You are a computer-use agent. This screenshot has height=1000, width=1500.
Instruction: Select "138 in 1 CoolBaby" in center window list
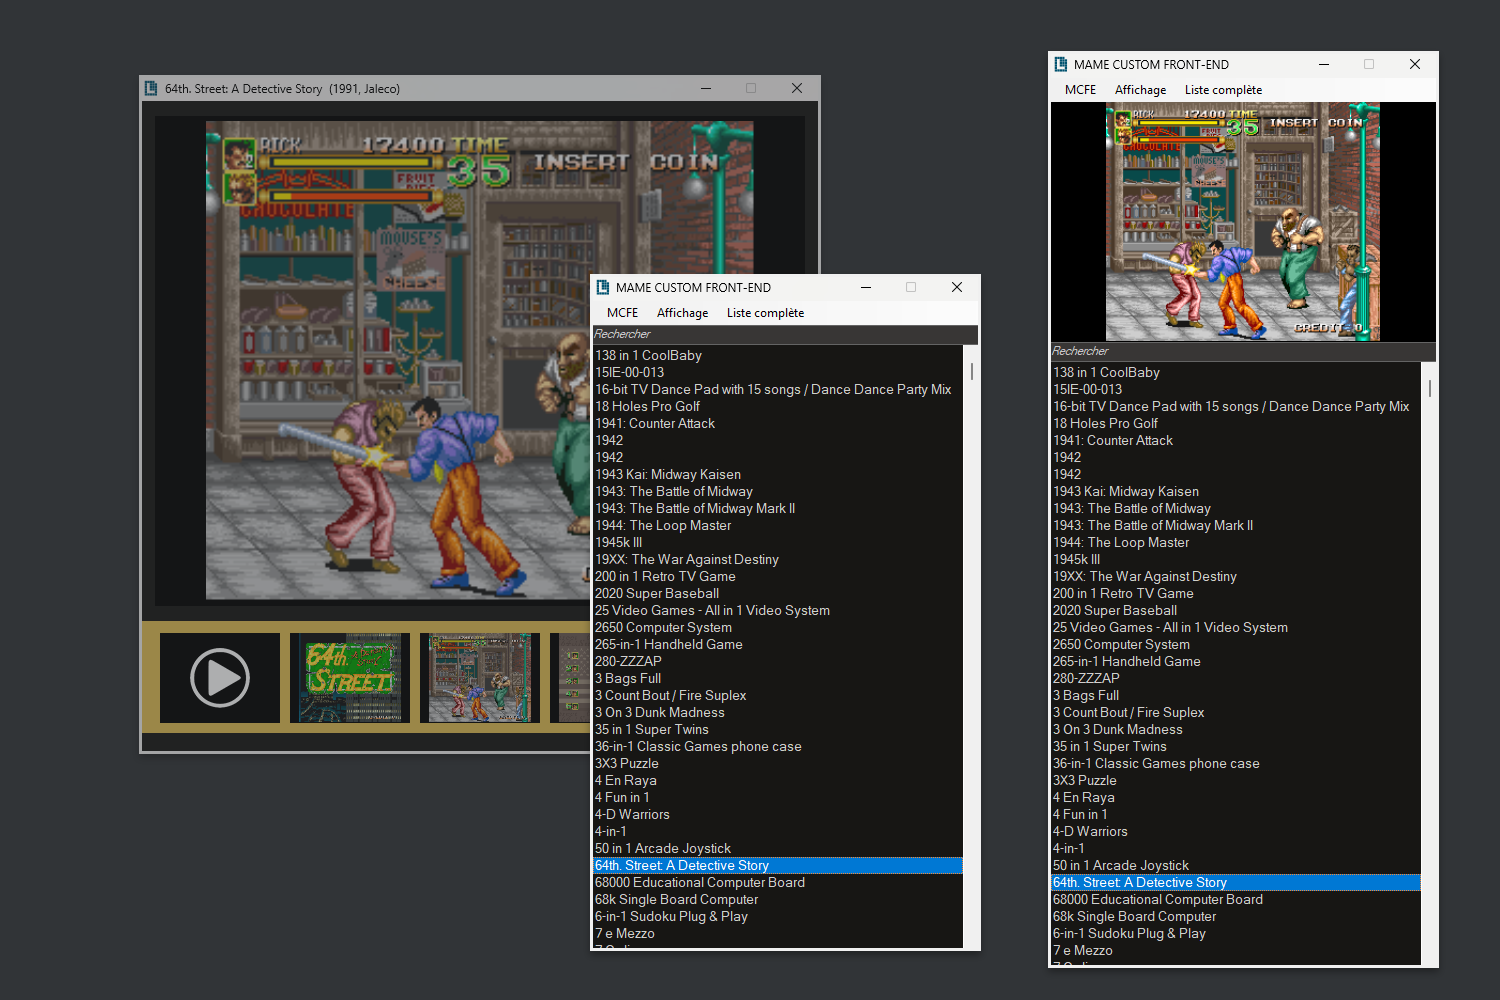coord(777,355)
